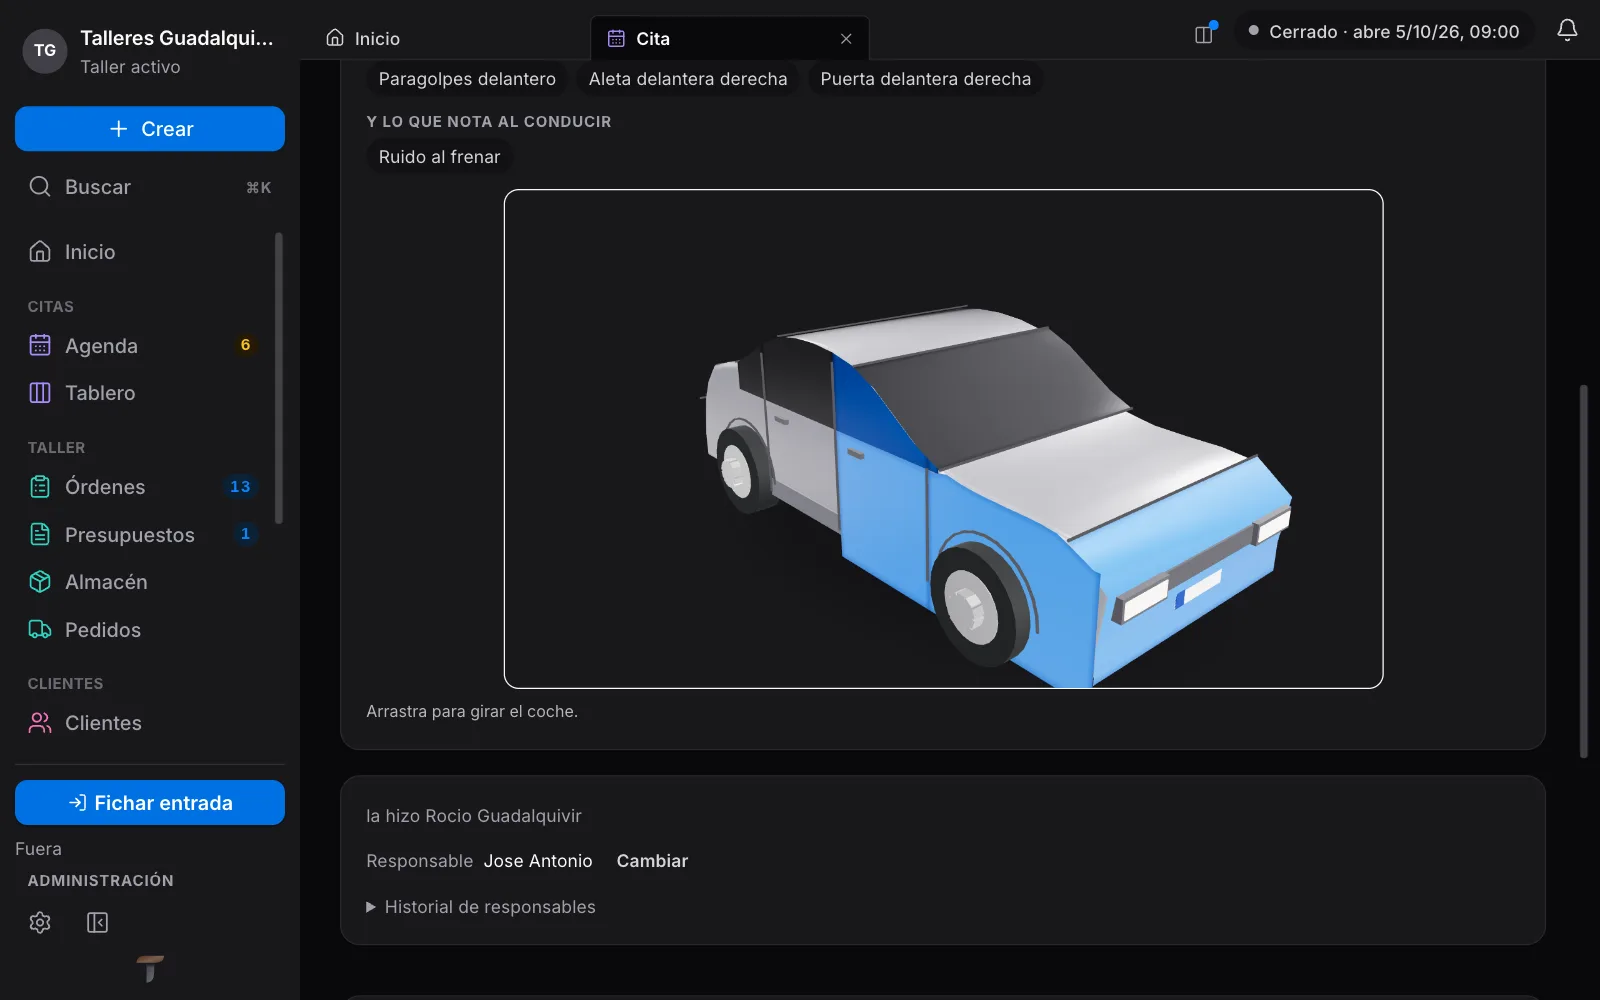The width and height of the screenshot is (1600, 1000).
Task: Click the Agenda badge showing 6
Action: tap(245, 345)
